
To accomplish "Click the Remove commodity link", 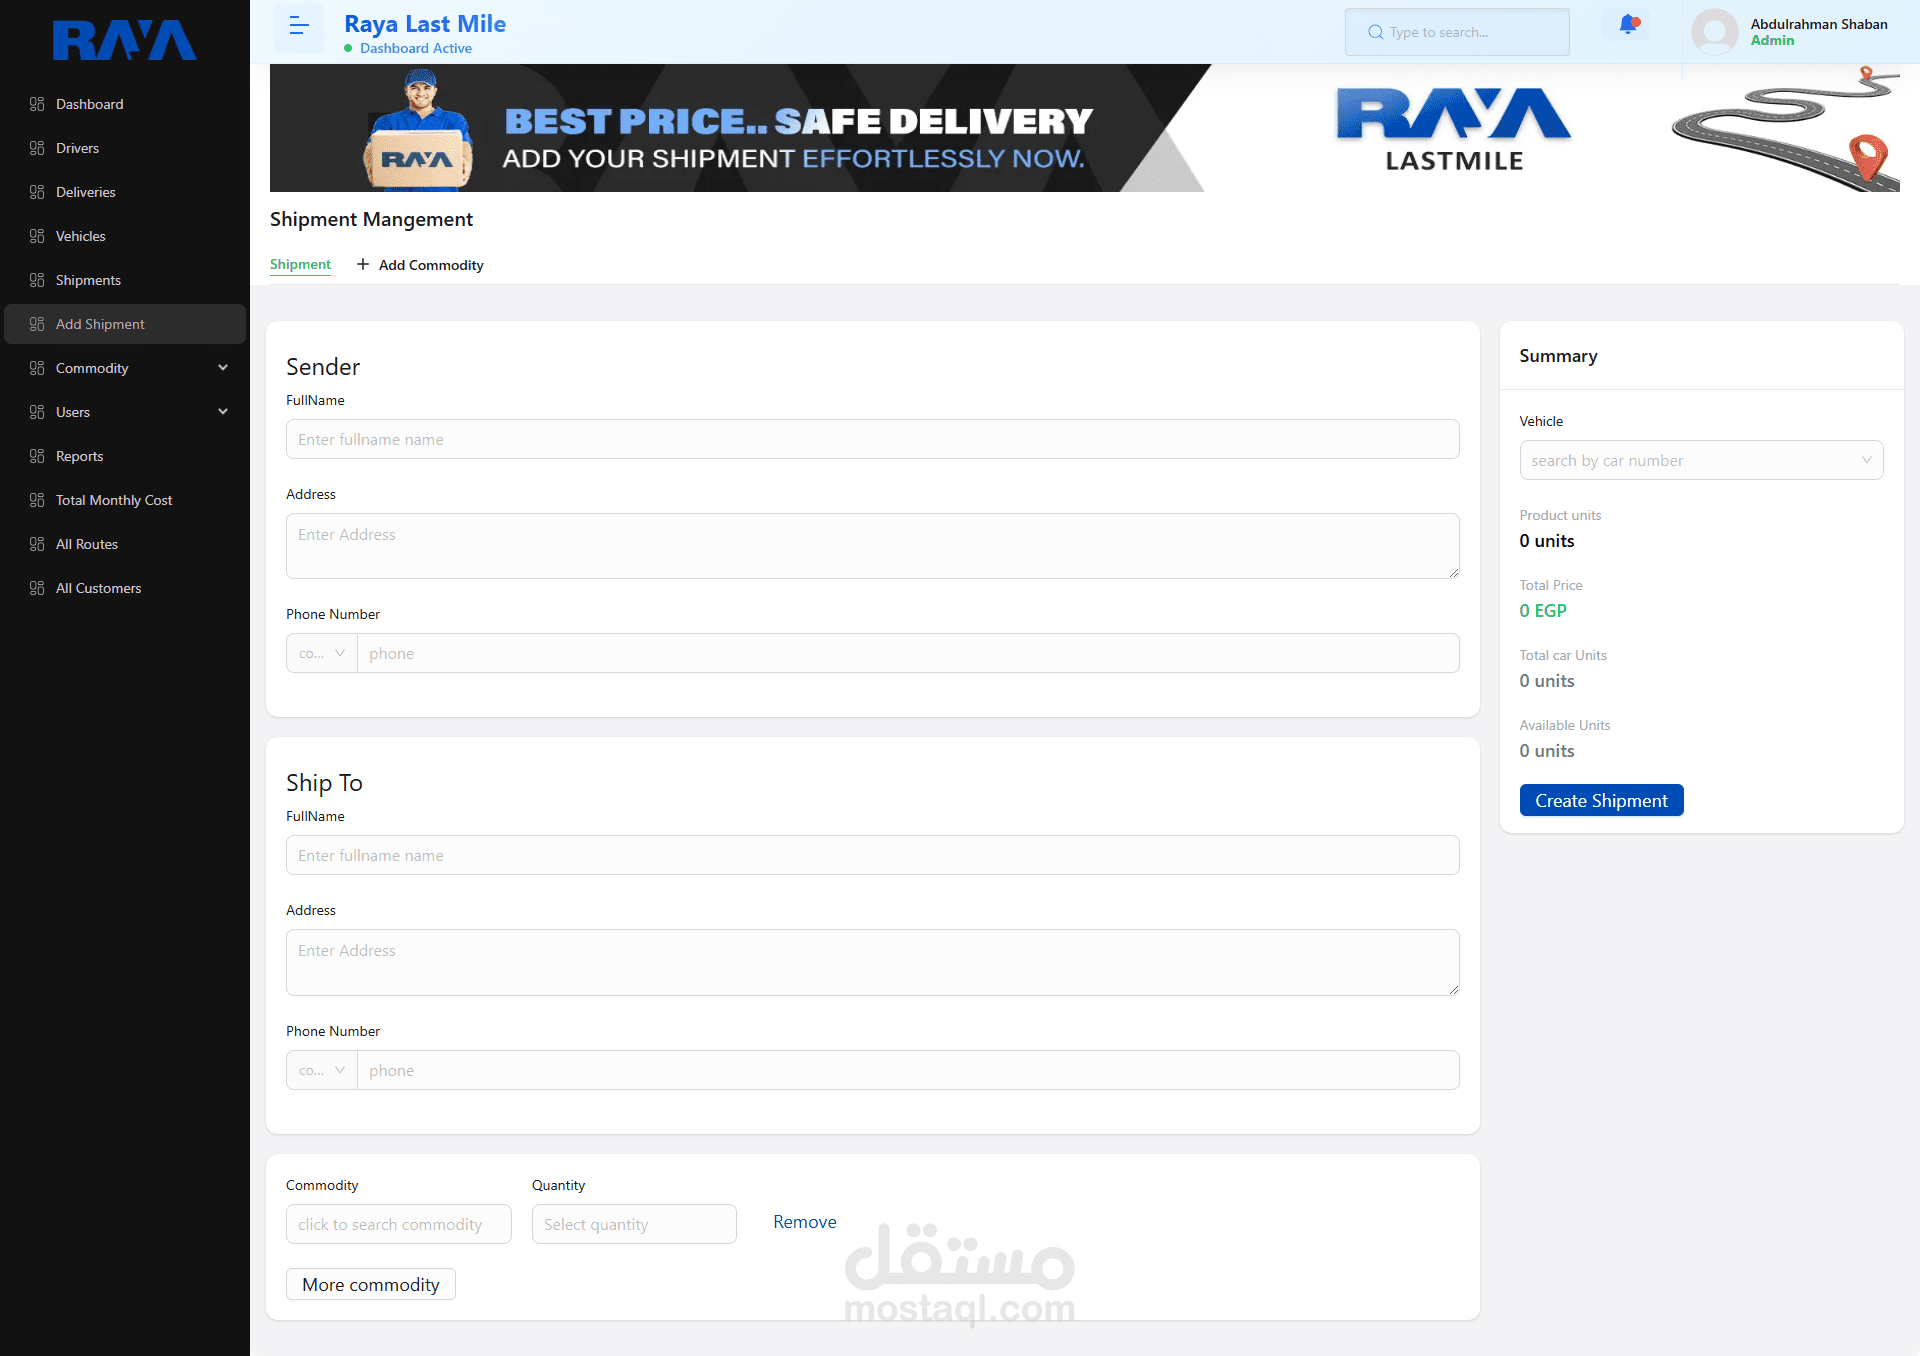I will [804, 1222].
